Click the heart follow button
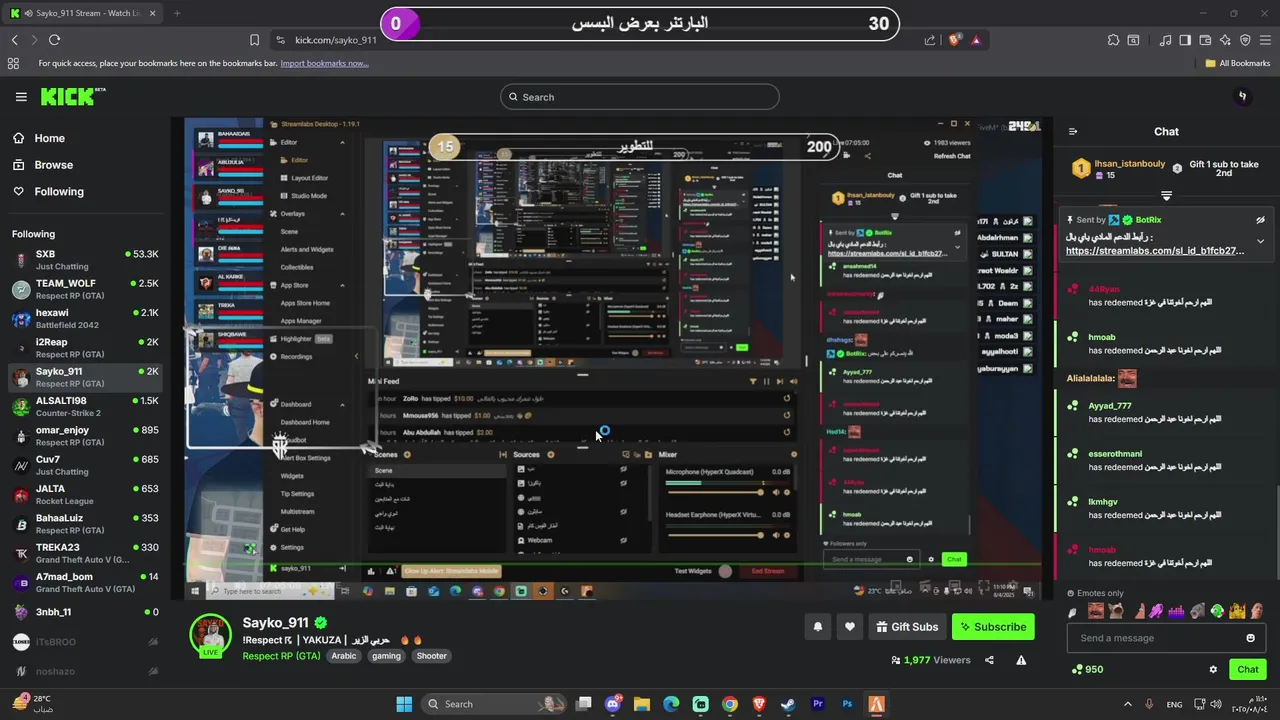Viewport: 1280px width, 720px height. coord(850,627)
